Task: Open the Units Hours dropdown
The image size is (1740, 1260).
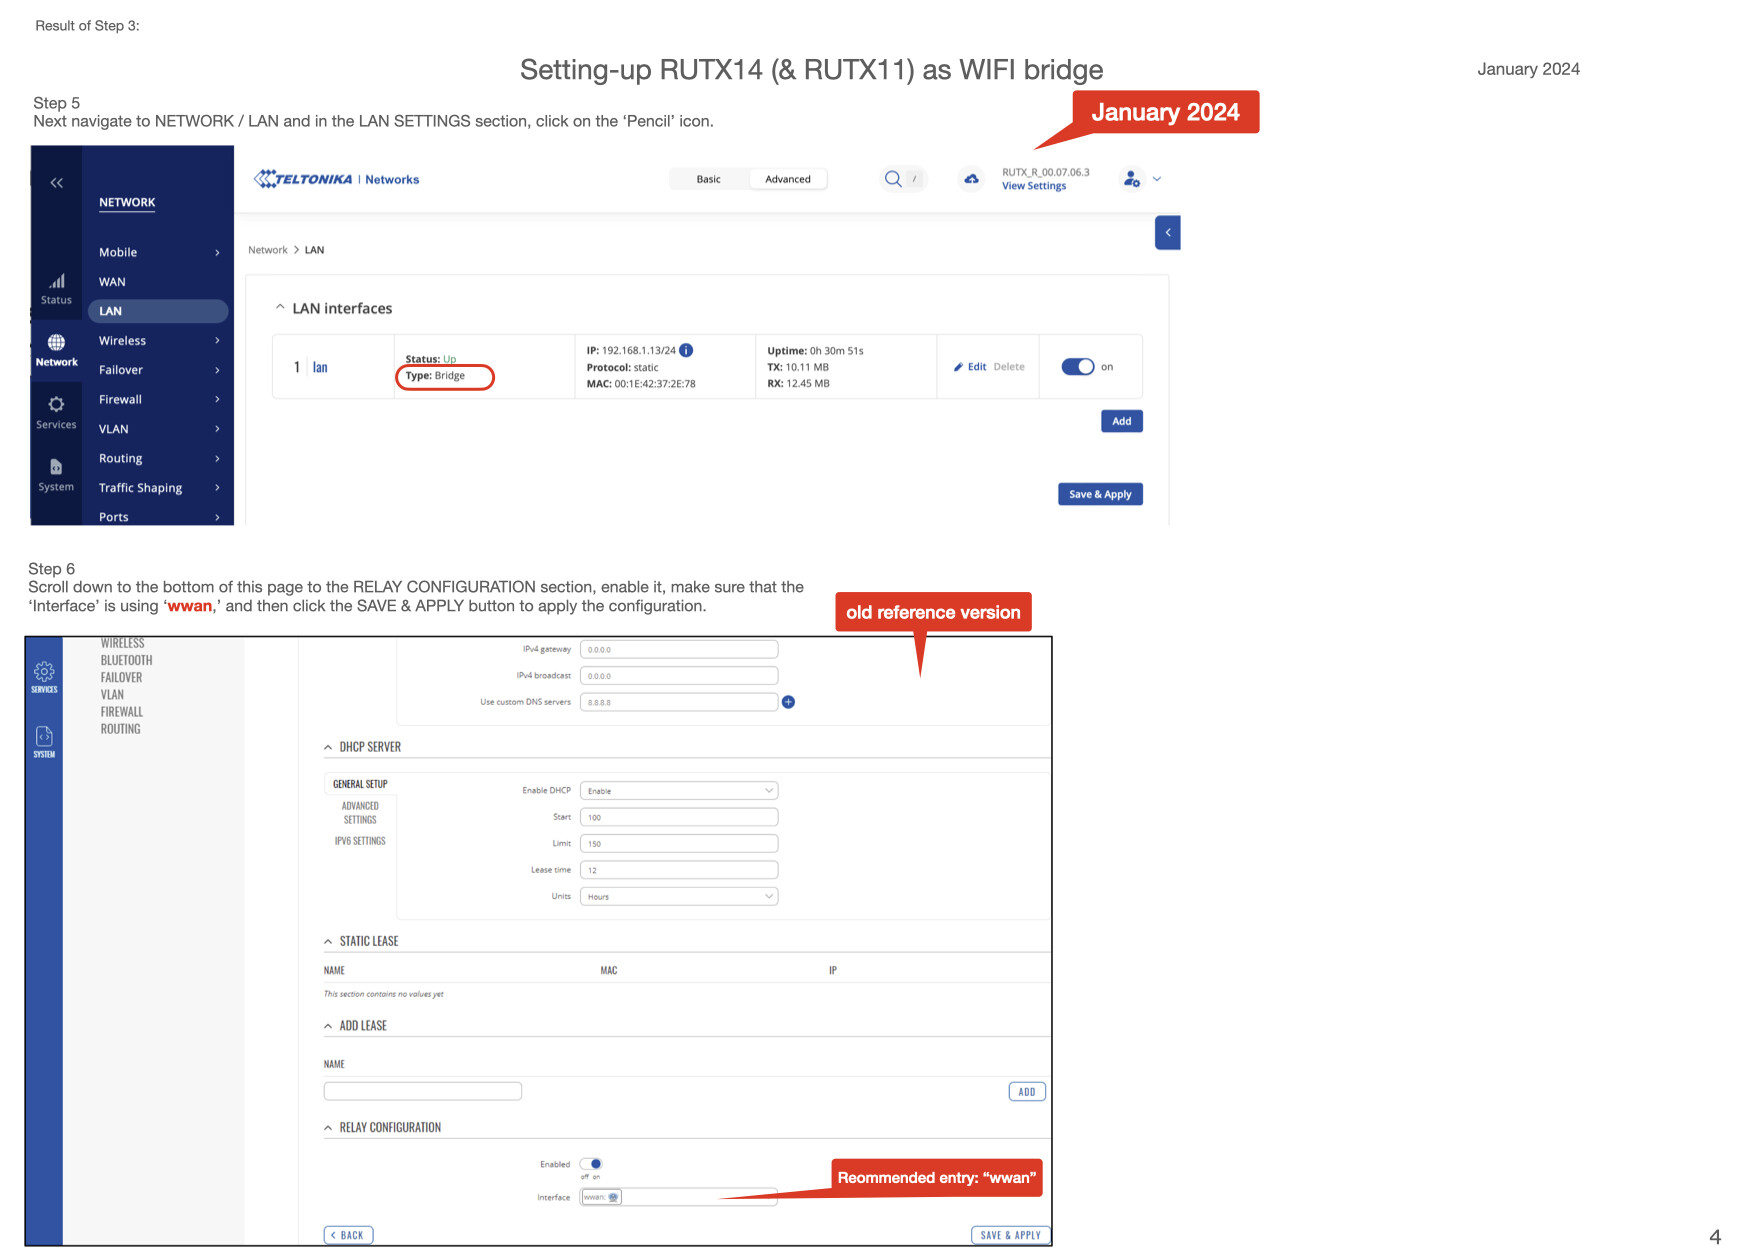Action: pyautogui.click(x=679, y=897)
